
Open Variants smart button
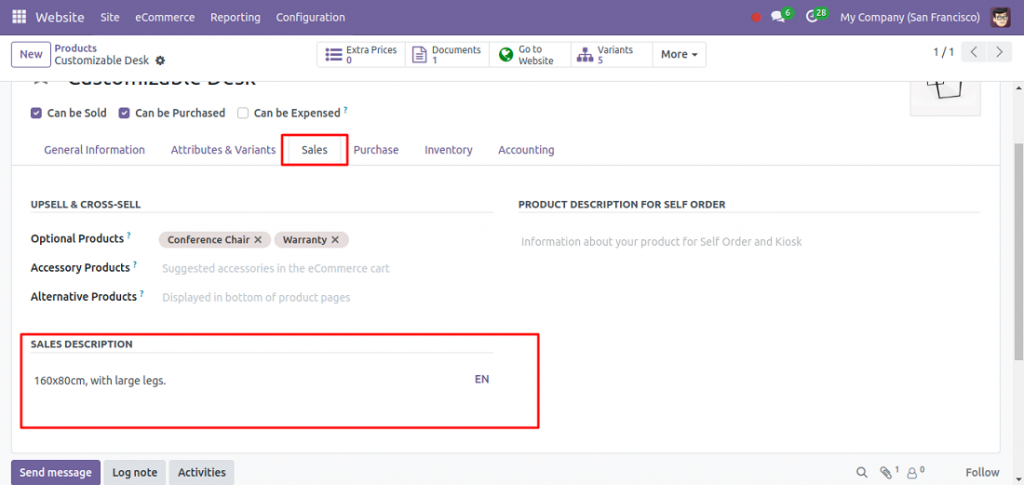pyautogui.click(x=612, y=55)
